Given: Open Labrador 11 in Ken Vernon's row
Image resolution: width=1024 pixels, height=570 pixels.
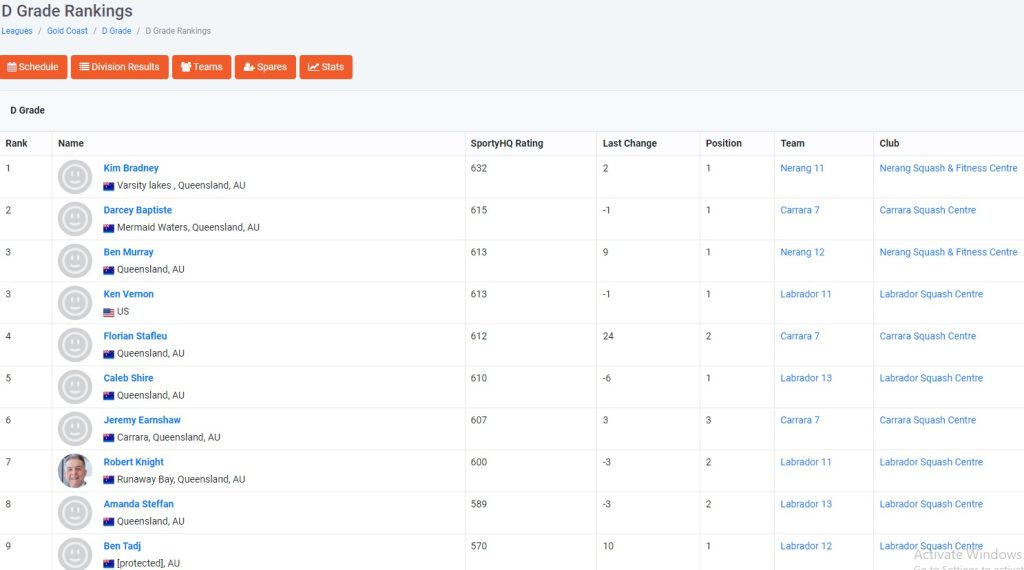Looking at the screenshot, I should click(x=805, y=294).
